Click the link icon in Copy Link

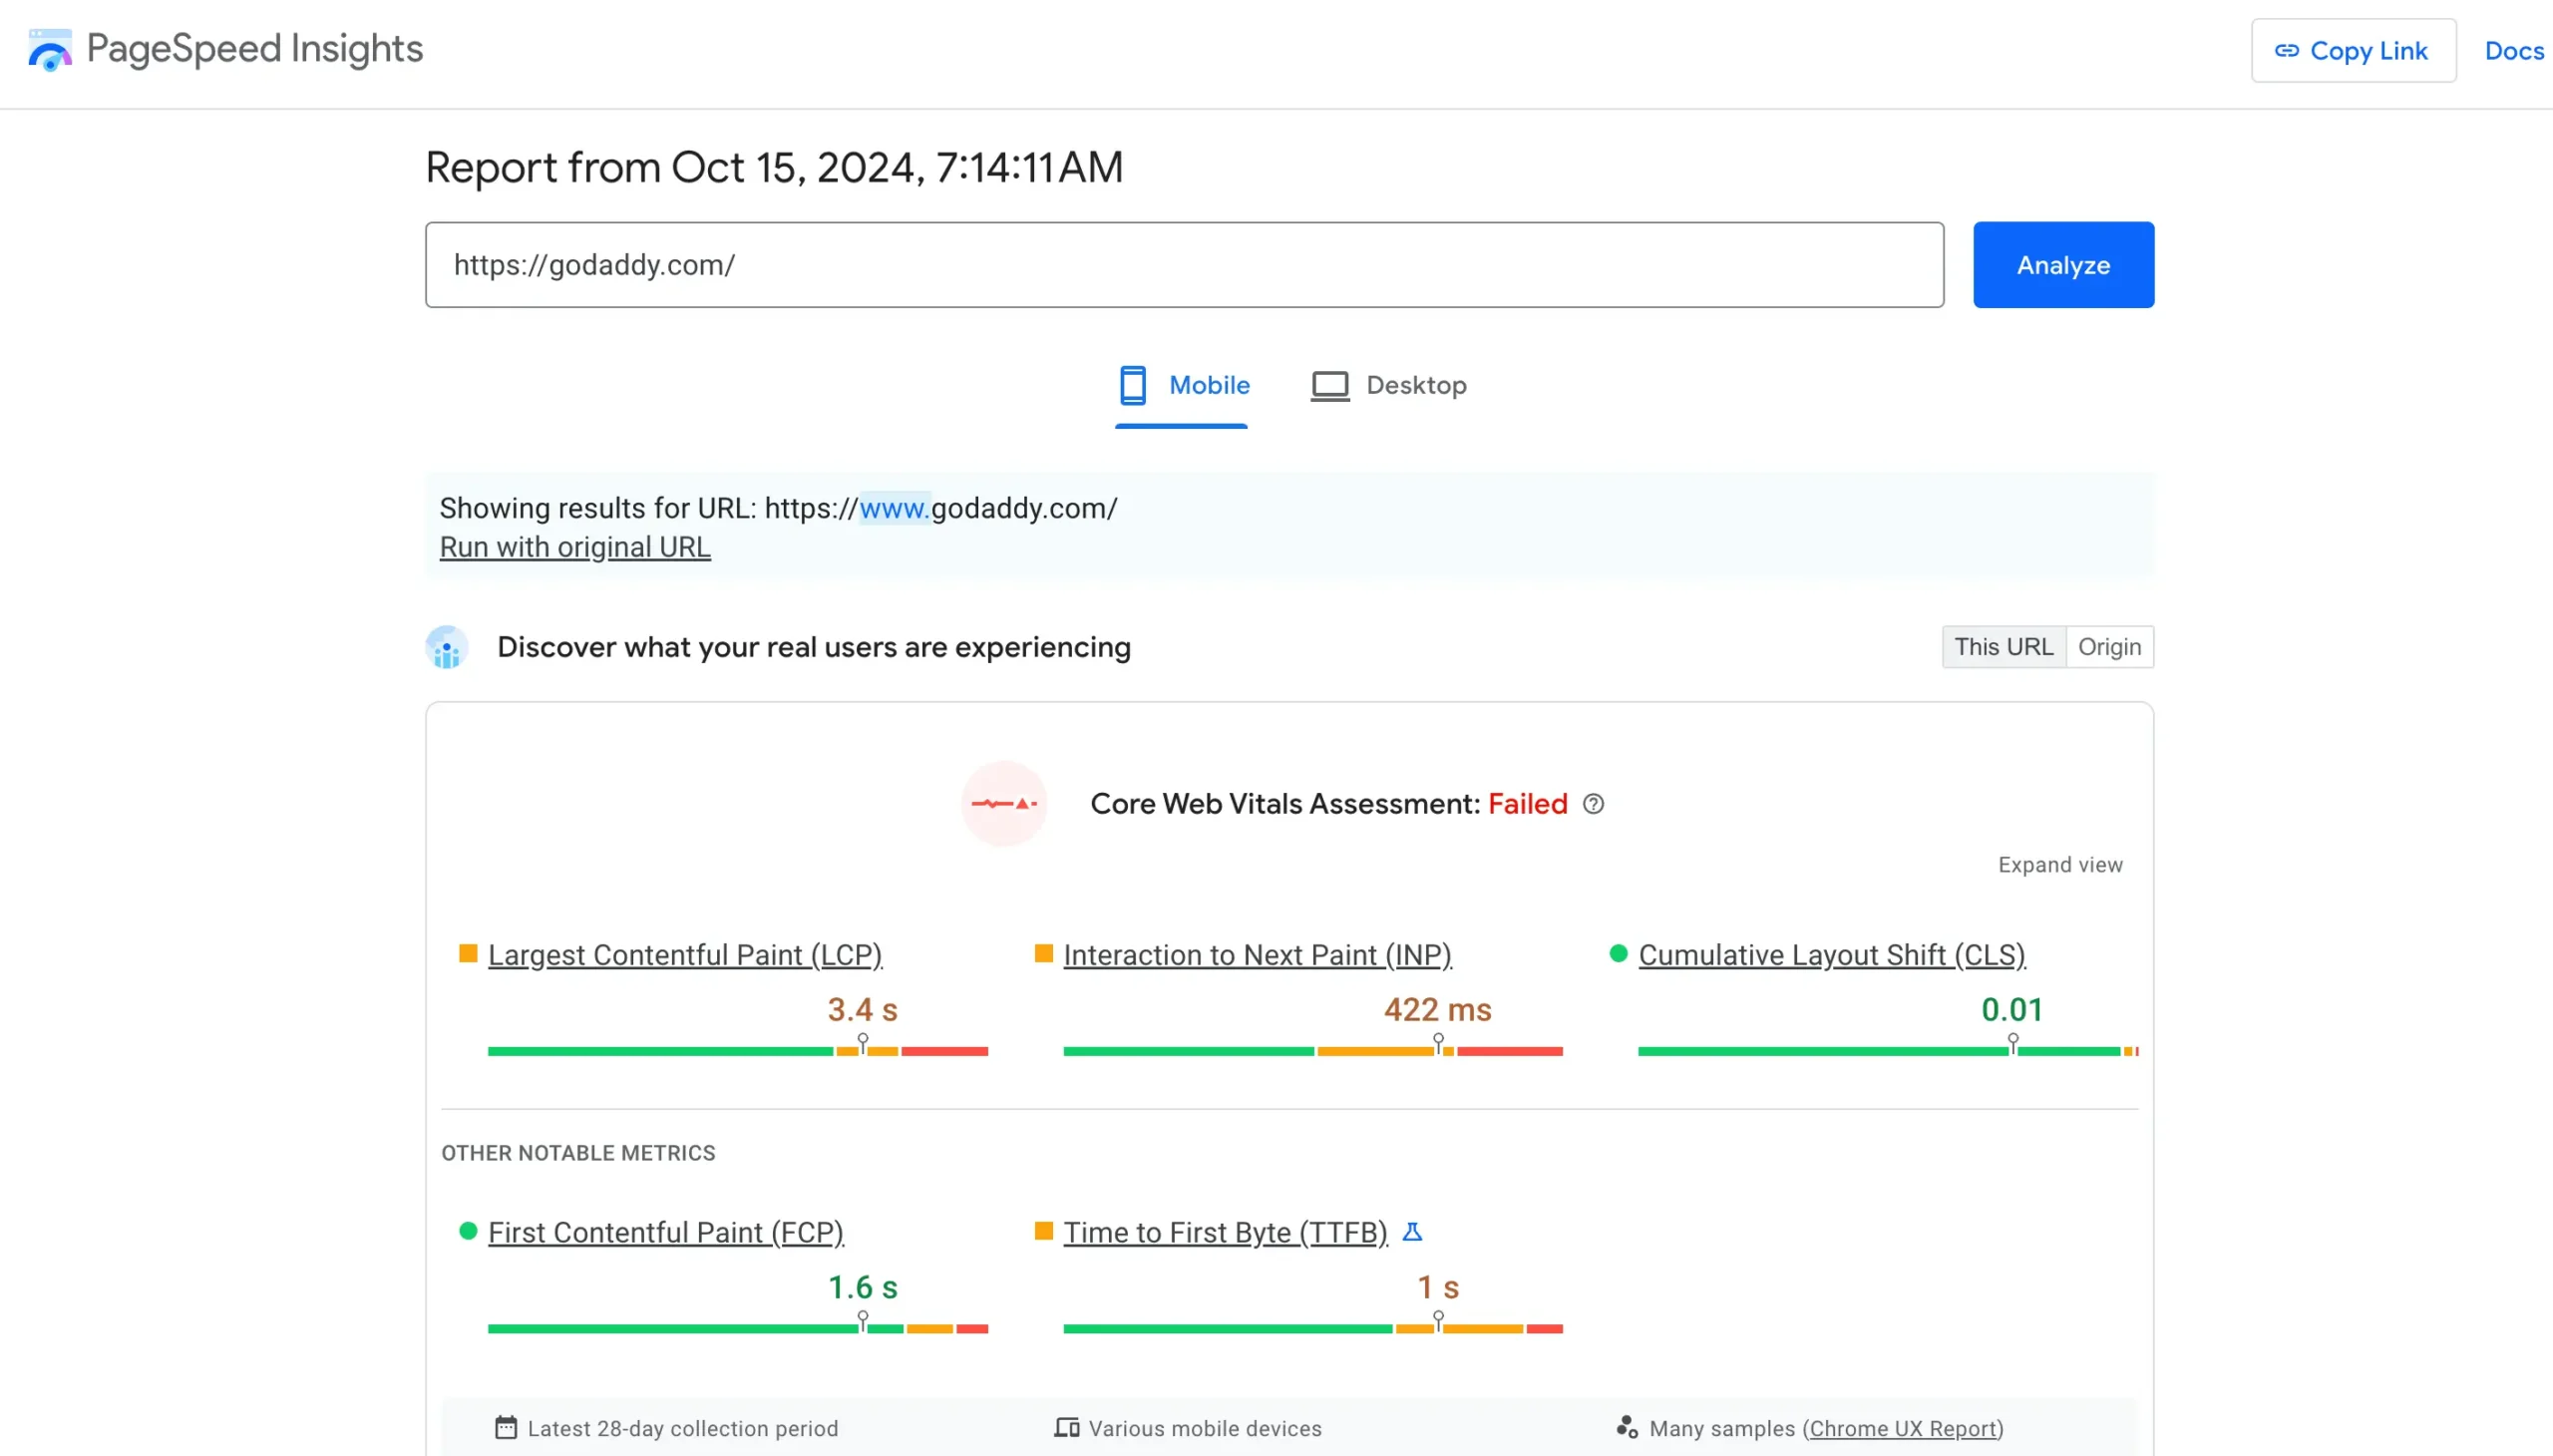click(x=2286, y=51)
